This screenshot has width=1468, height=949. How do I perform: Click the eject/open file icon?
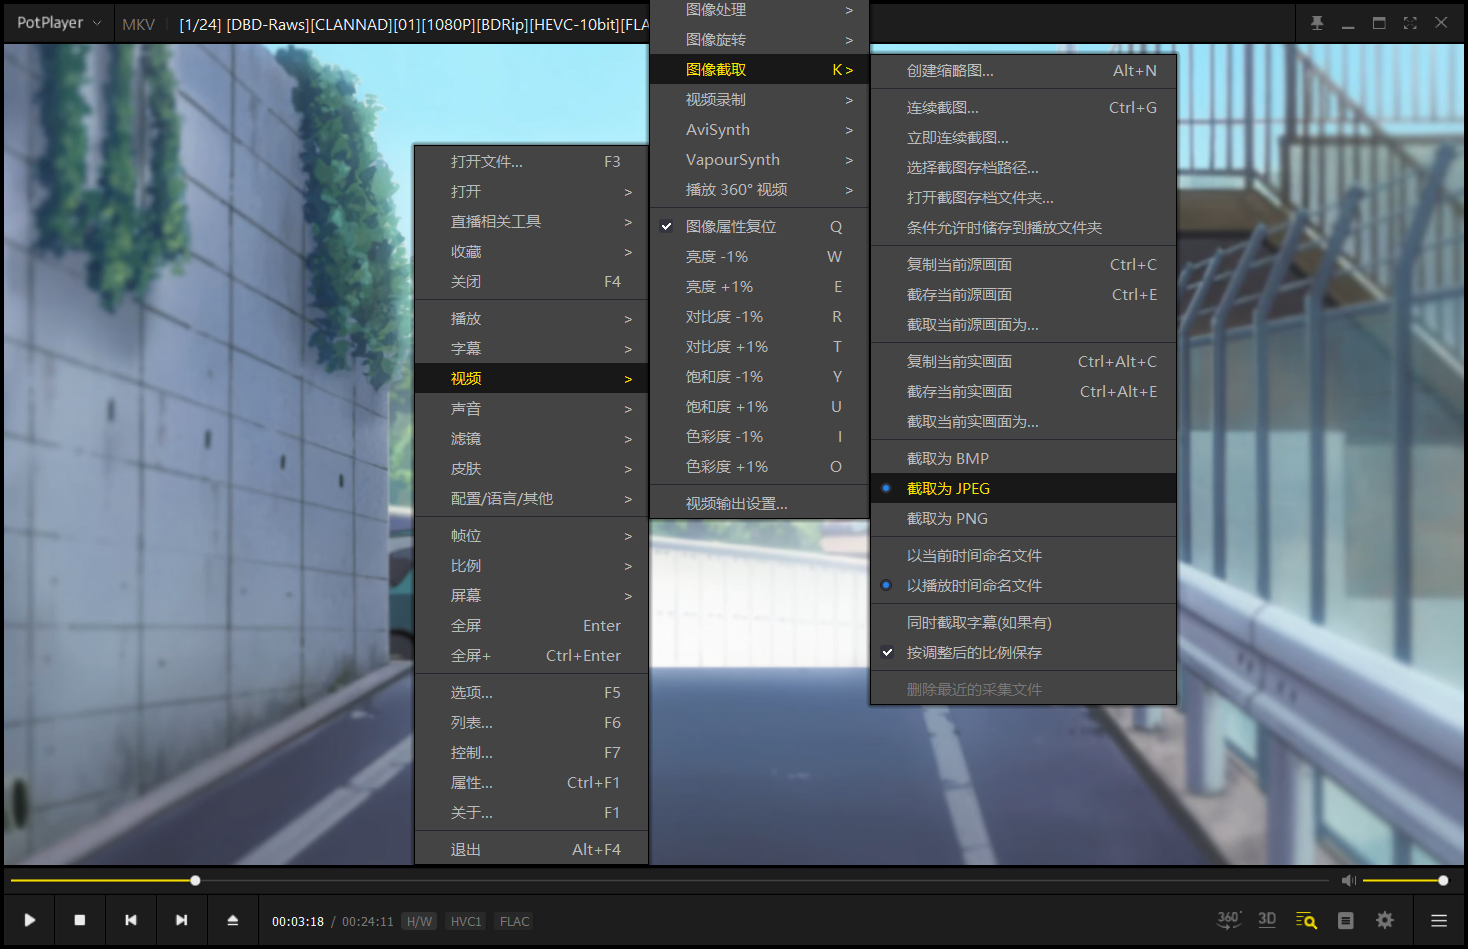pos(232,920)
